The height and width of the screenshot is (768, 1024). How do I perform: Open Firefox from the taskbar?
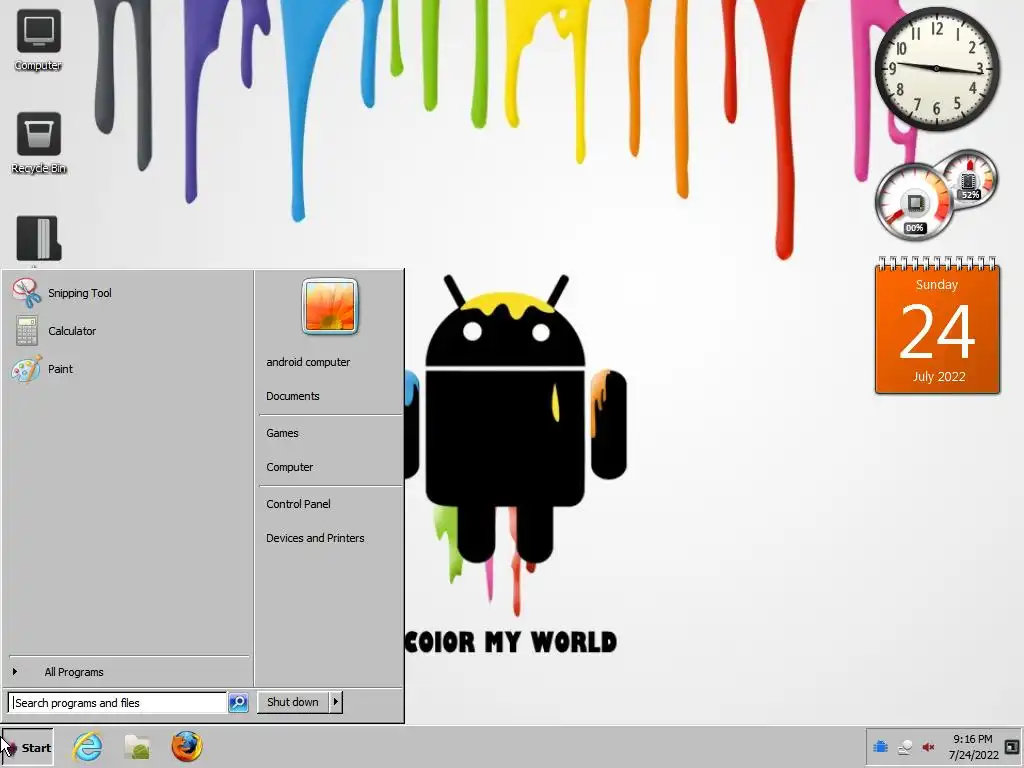click(187, 746)
